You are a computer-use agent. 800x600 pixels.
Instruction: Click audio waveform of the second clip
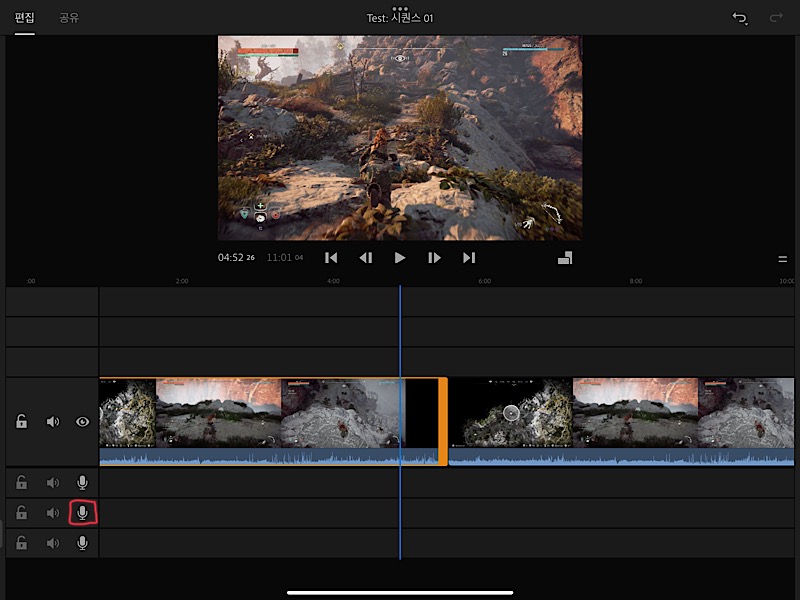click(621, 457)
